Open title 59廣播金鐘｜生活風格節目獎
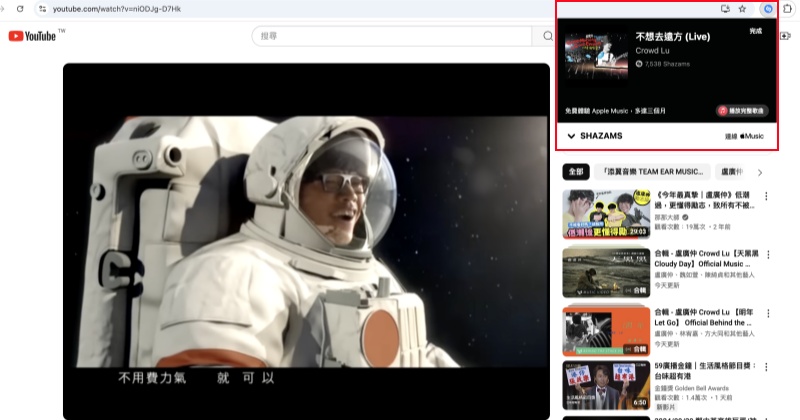 tap(705, 371)
